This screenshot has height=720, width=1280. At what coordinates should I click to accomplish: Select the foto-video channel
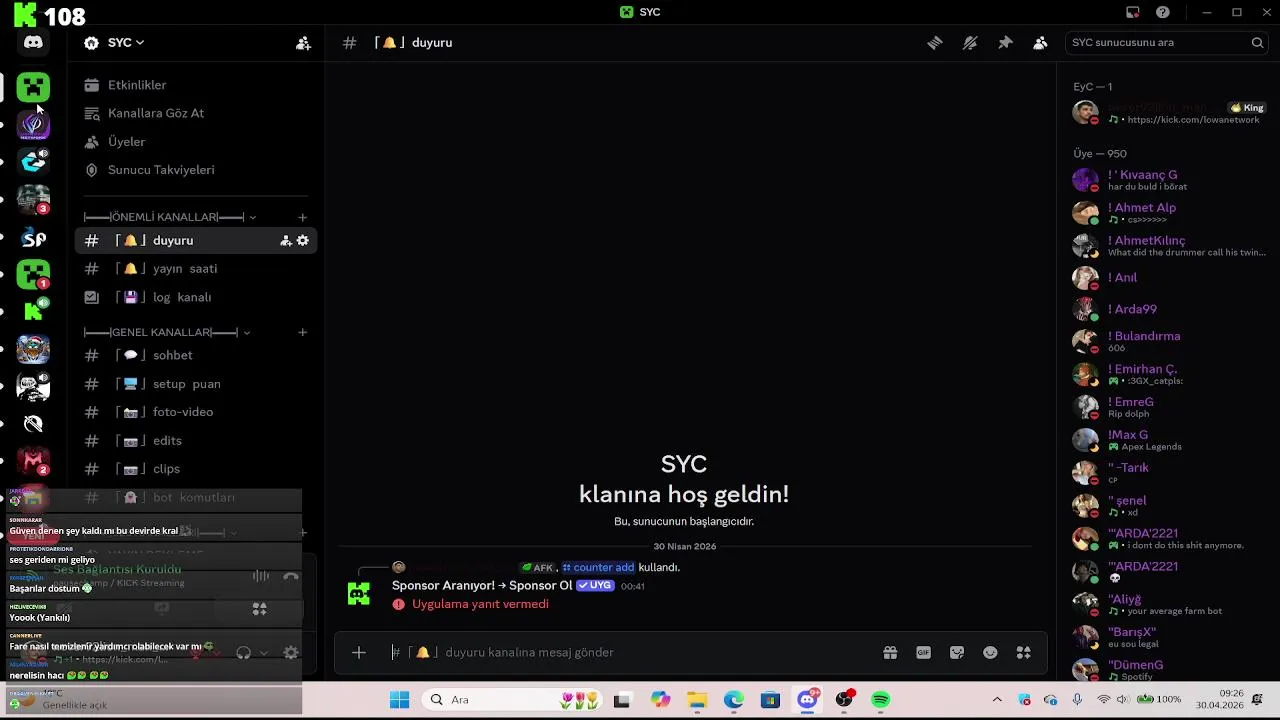pos(196,412)
